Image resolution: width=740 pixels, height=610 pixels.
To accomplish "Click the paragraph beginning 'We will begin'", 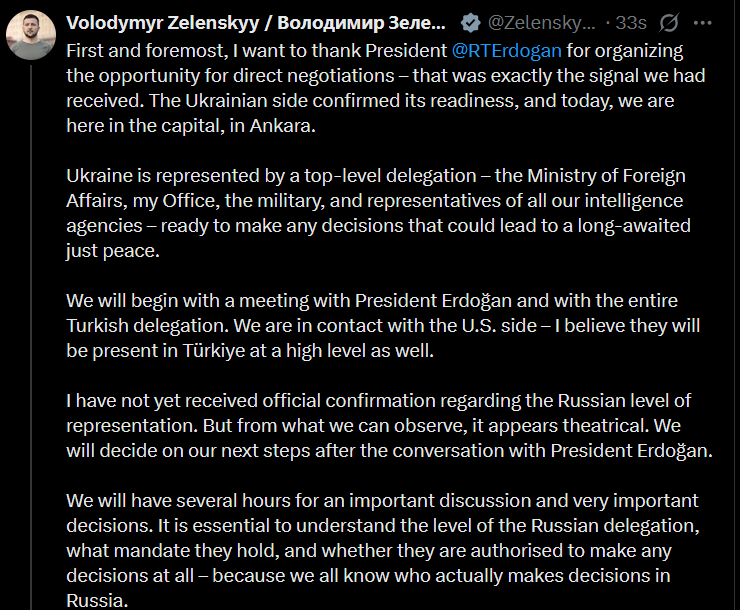I will (383, 326).
